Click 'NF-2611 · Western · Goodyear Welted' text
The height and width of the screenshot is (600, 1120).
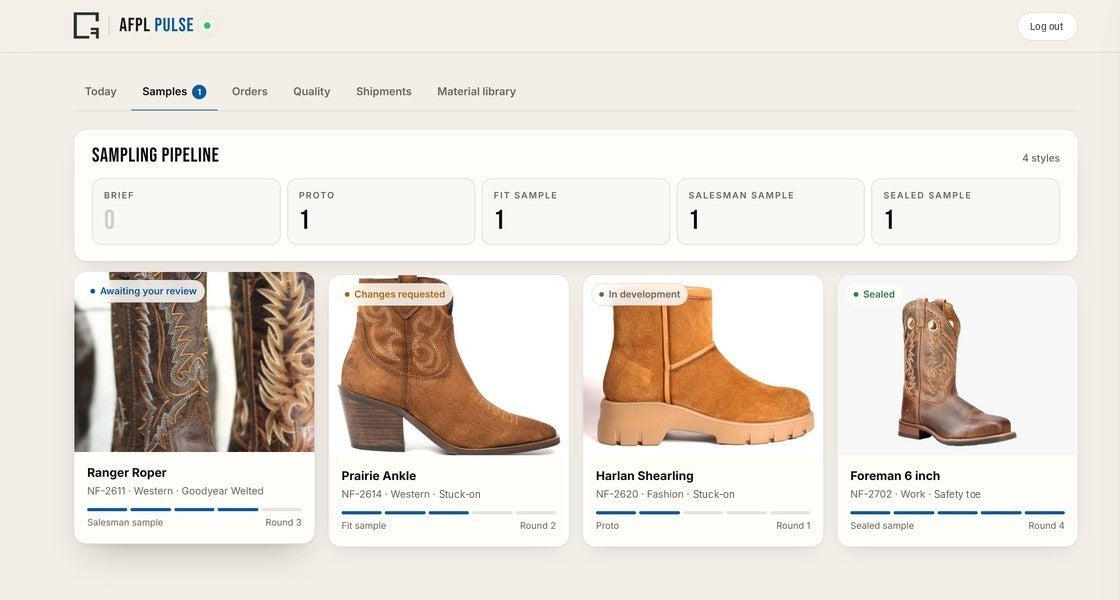176,491
